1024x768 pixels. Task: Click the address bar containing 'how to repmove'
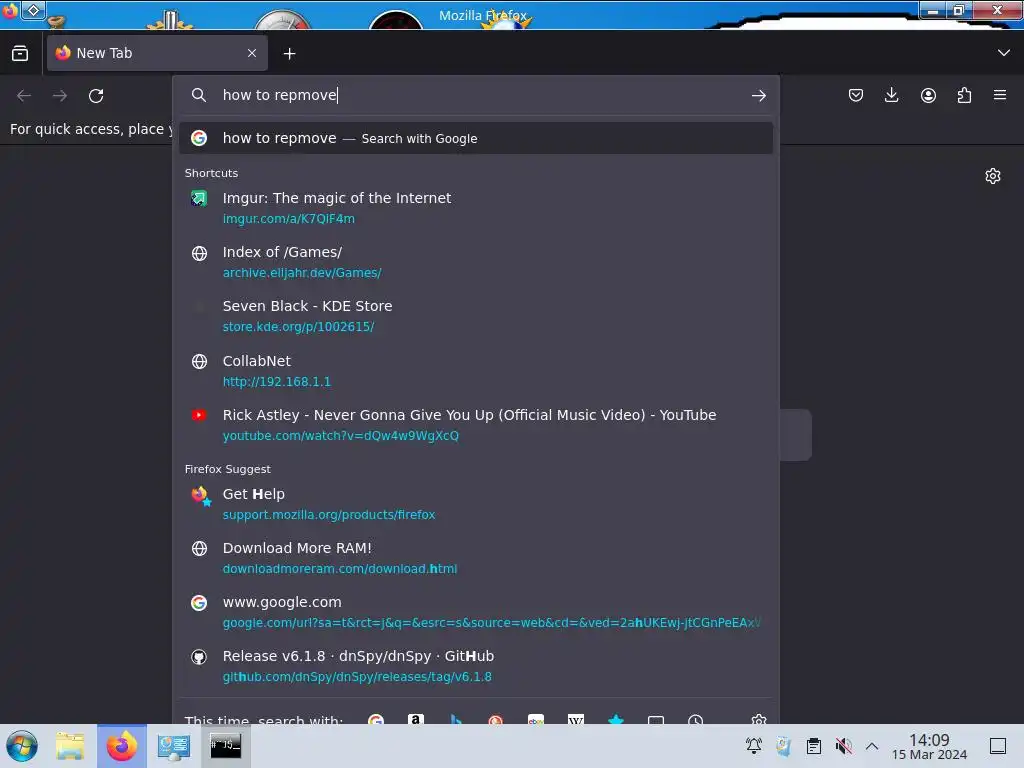click(x=477, y=95)
